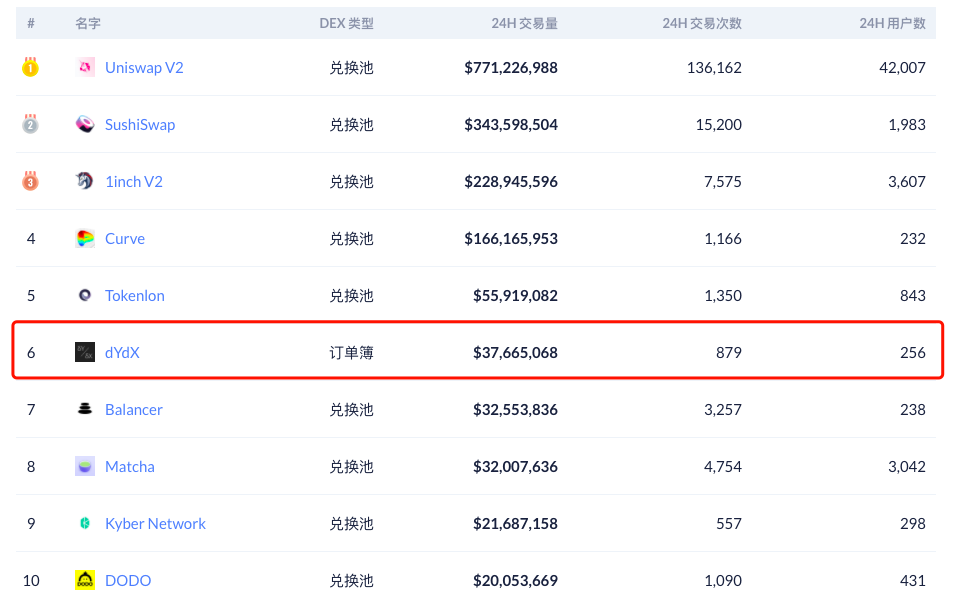Viewport: 953px width, 608px height.
Task: Click the bronze third-place medal icon
Action: pyautogui.click(x=31, y=182)
